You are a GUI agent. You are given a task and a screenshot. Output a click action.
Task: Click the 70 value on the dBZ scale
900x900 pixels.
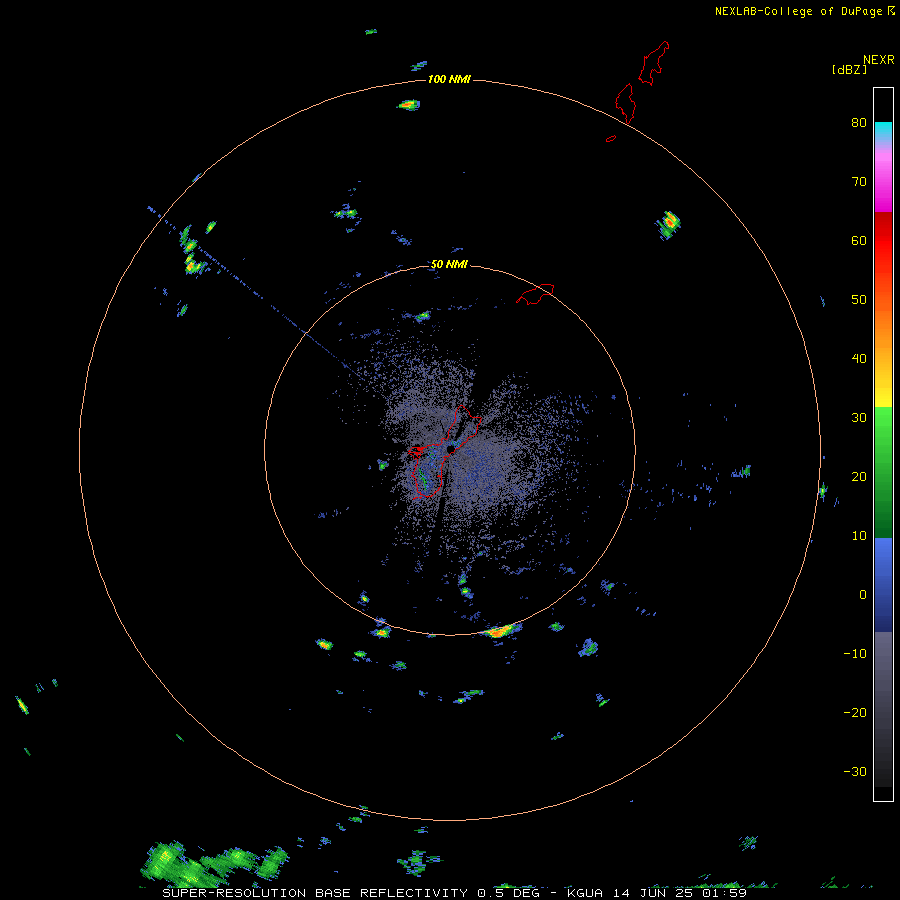(859, 181)
